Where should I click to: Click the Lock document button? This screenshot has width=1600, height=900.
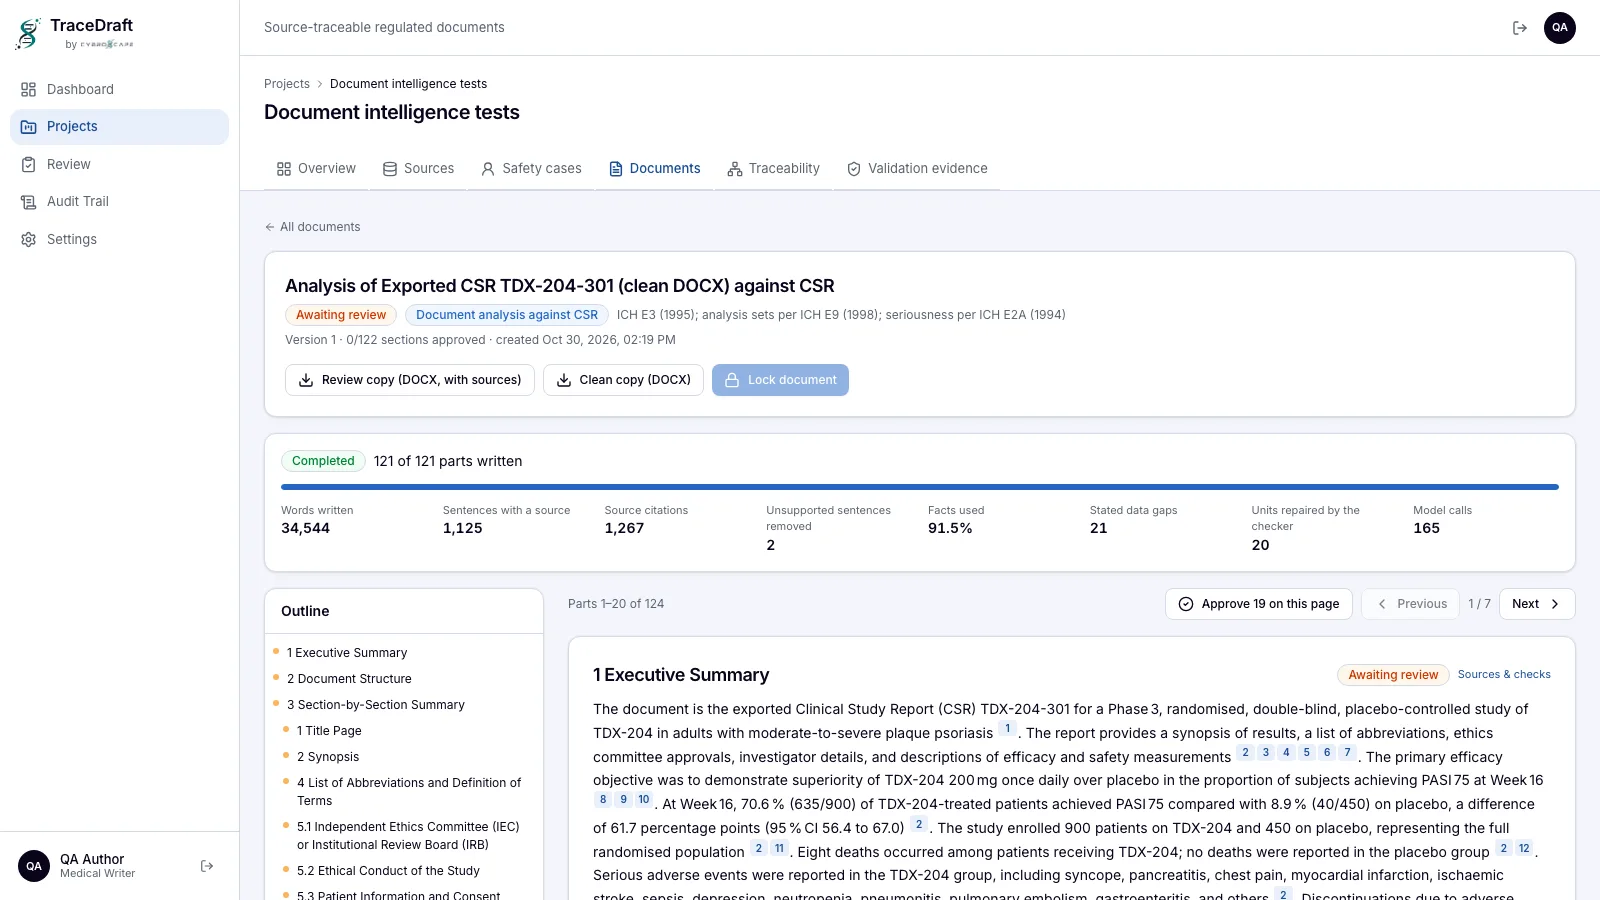point(780,380)
